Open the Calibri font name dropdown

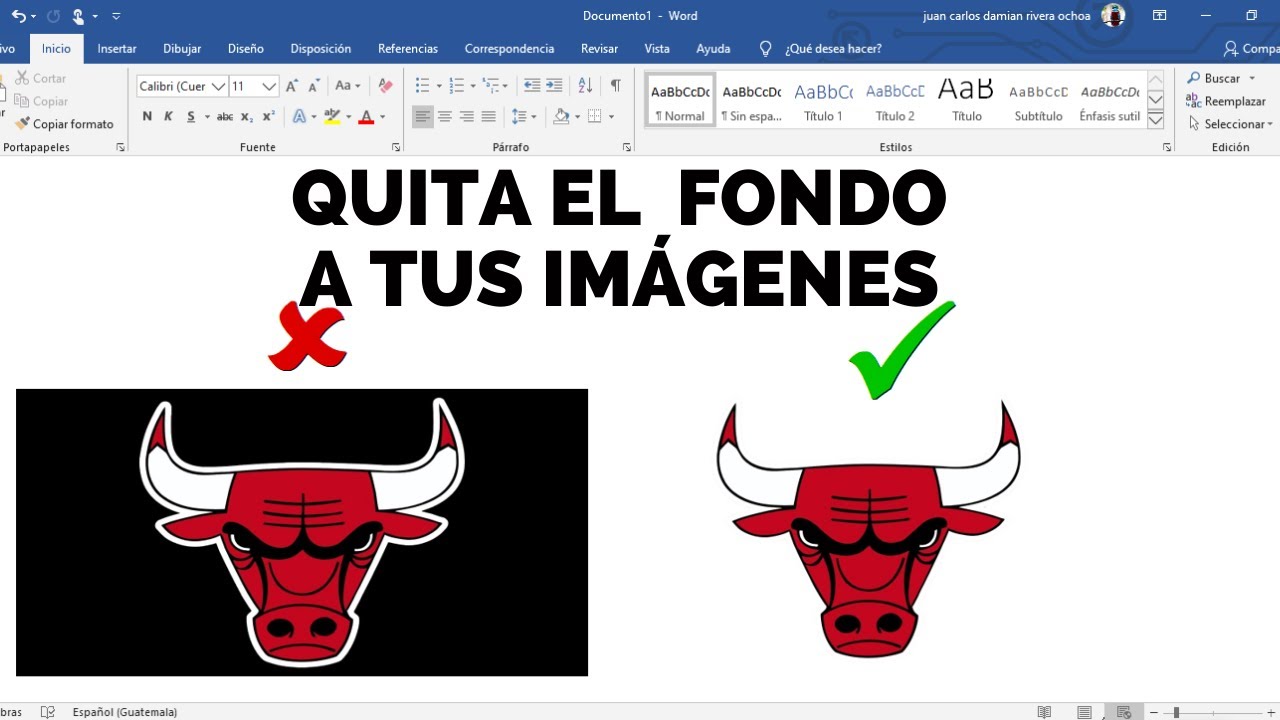click(x=219, y=87)
